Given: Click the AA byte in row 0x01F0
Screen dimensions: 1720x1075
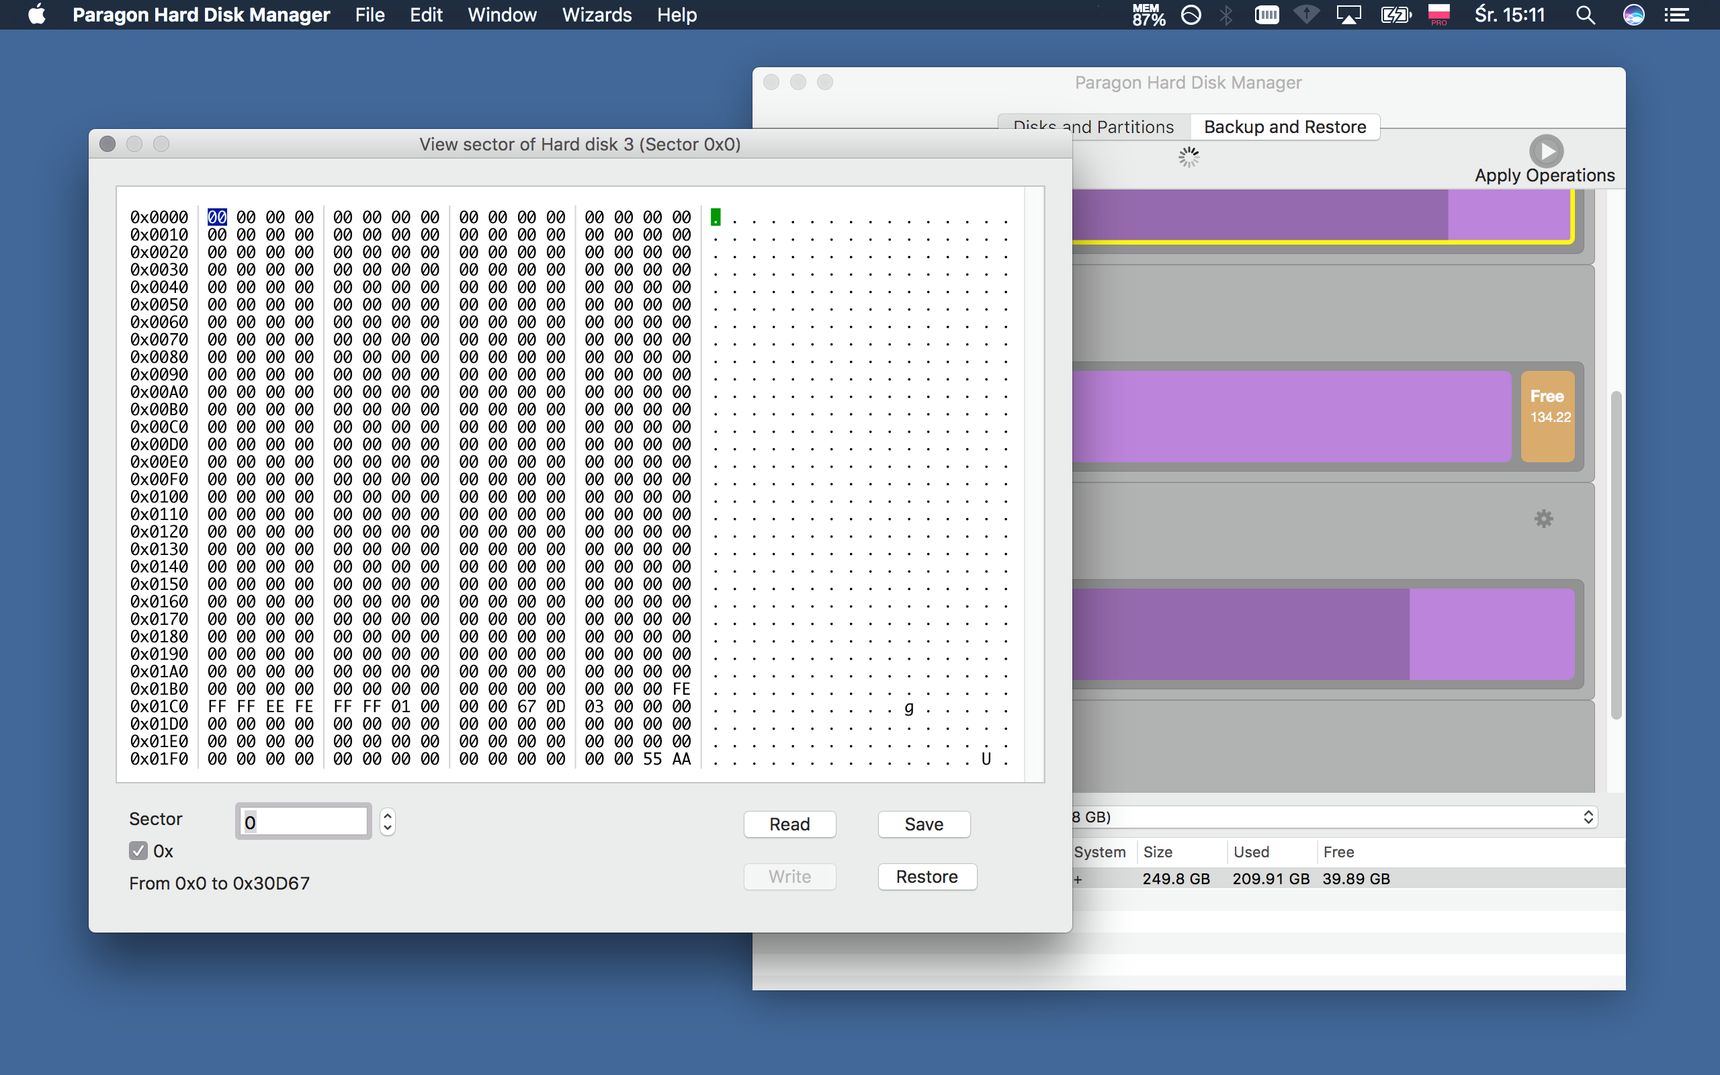Looking at the screenshot, I should click(x=681, y=759).
